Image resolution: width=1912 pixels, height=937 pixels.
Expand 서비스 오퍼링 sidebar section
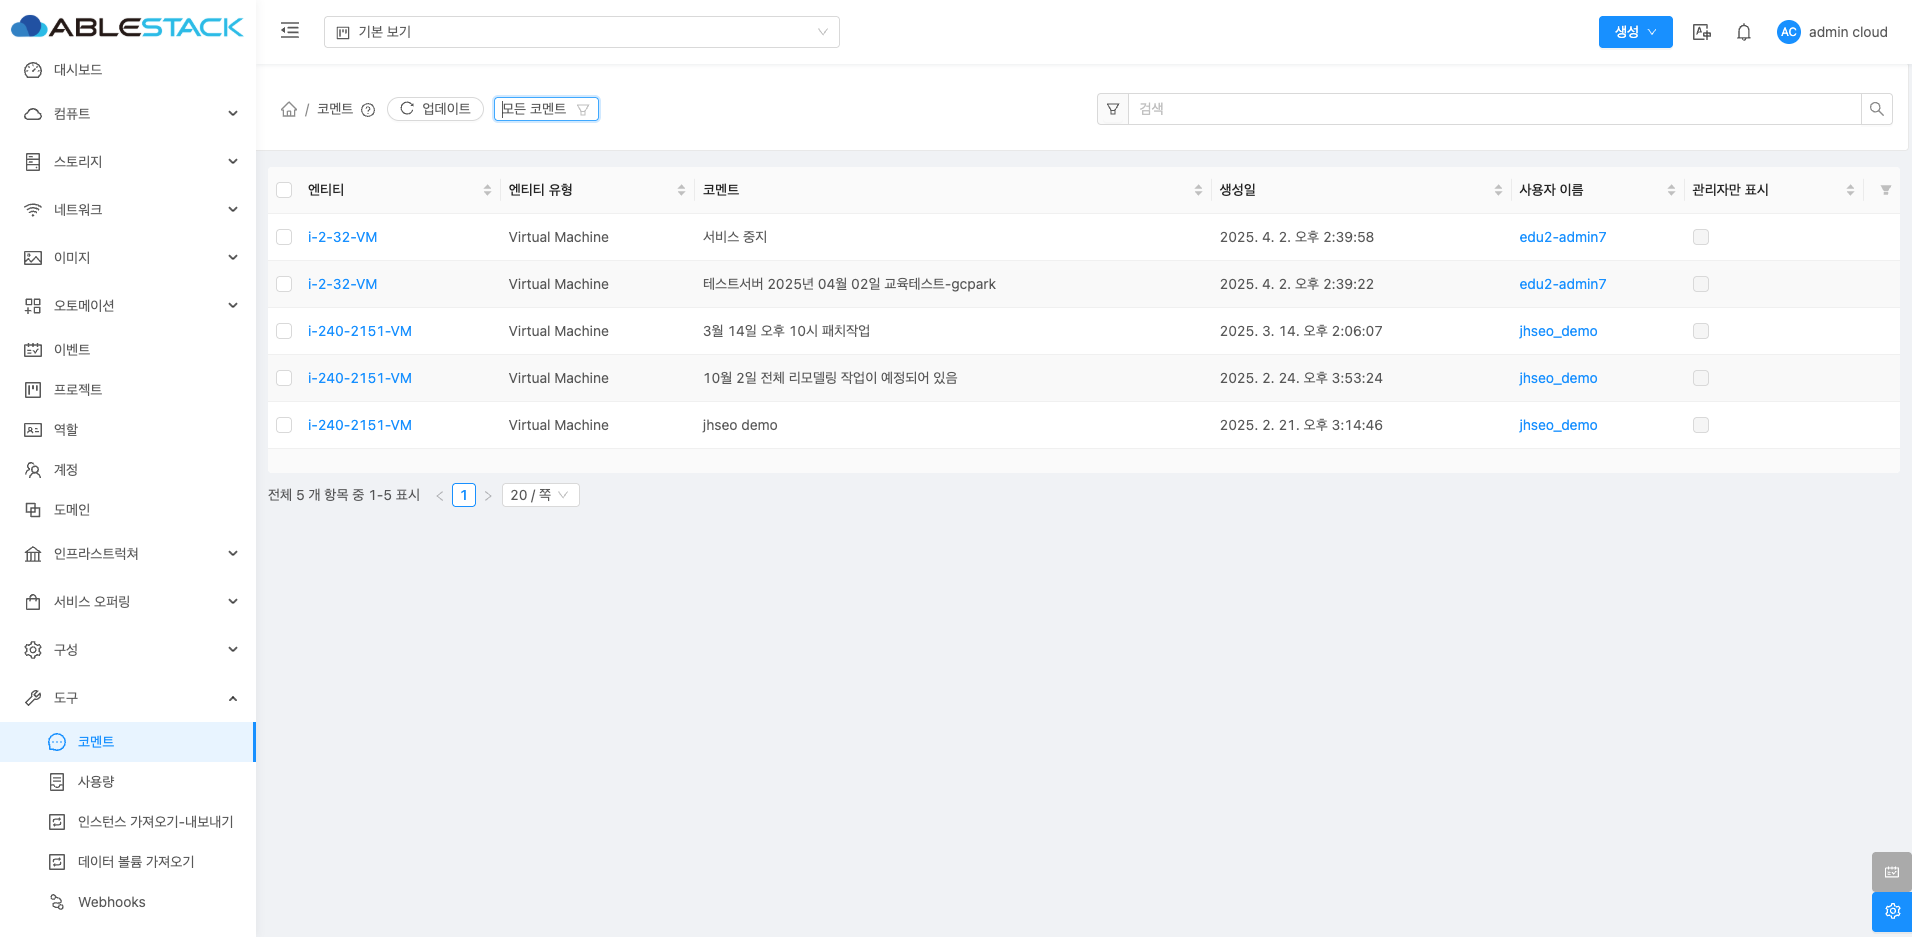coord(128,602)
